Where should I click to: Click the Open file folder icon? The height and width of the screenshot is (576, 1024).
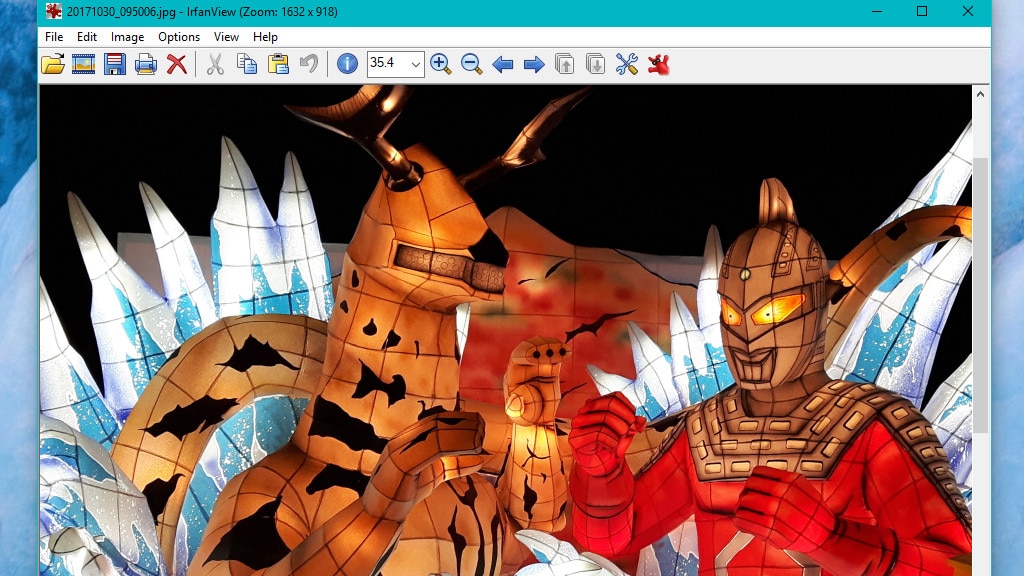tap(53, 64)
